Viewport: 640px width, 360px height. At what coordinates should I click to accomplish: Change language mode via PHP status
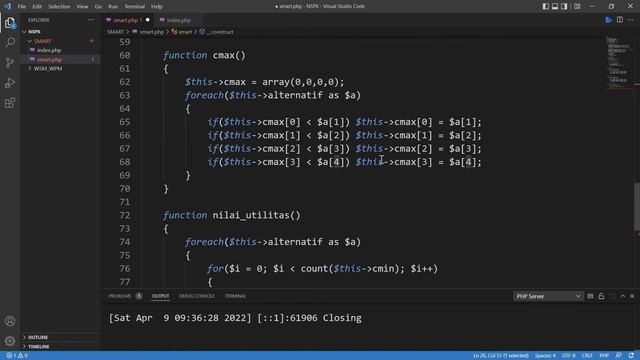(x=604, y=356)
